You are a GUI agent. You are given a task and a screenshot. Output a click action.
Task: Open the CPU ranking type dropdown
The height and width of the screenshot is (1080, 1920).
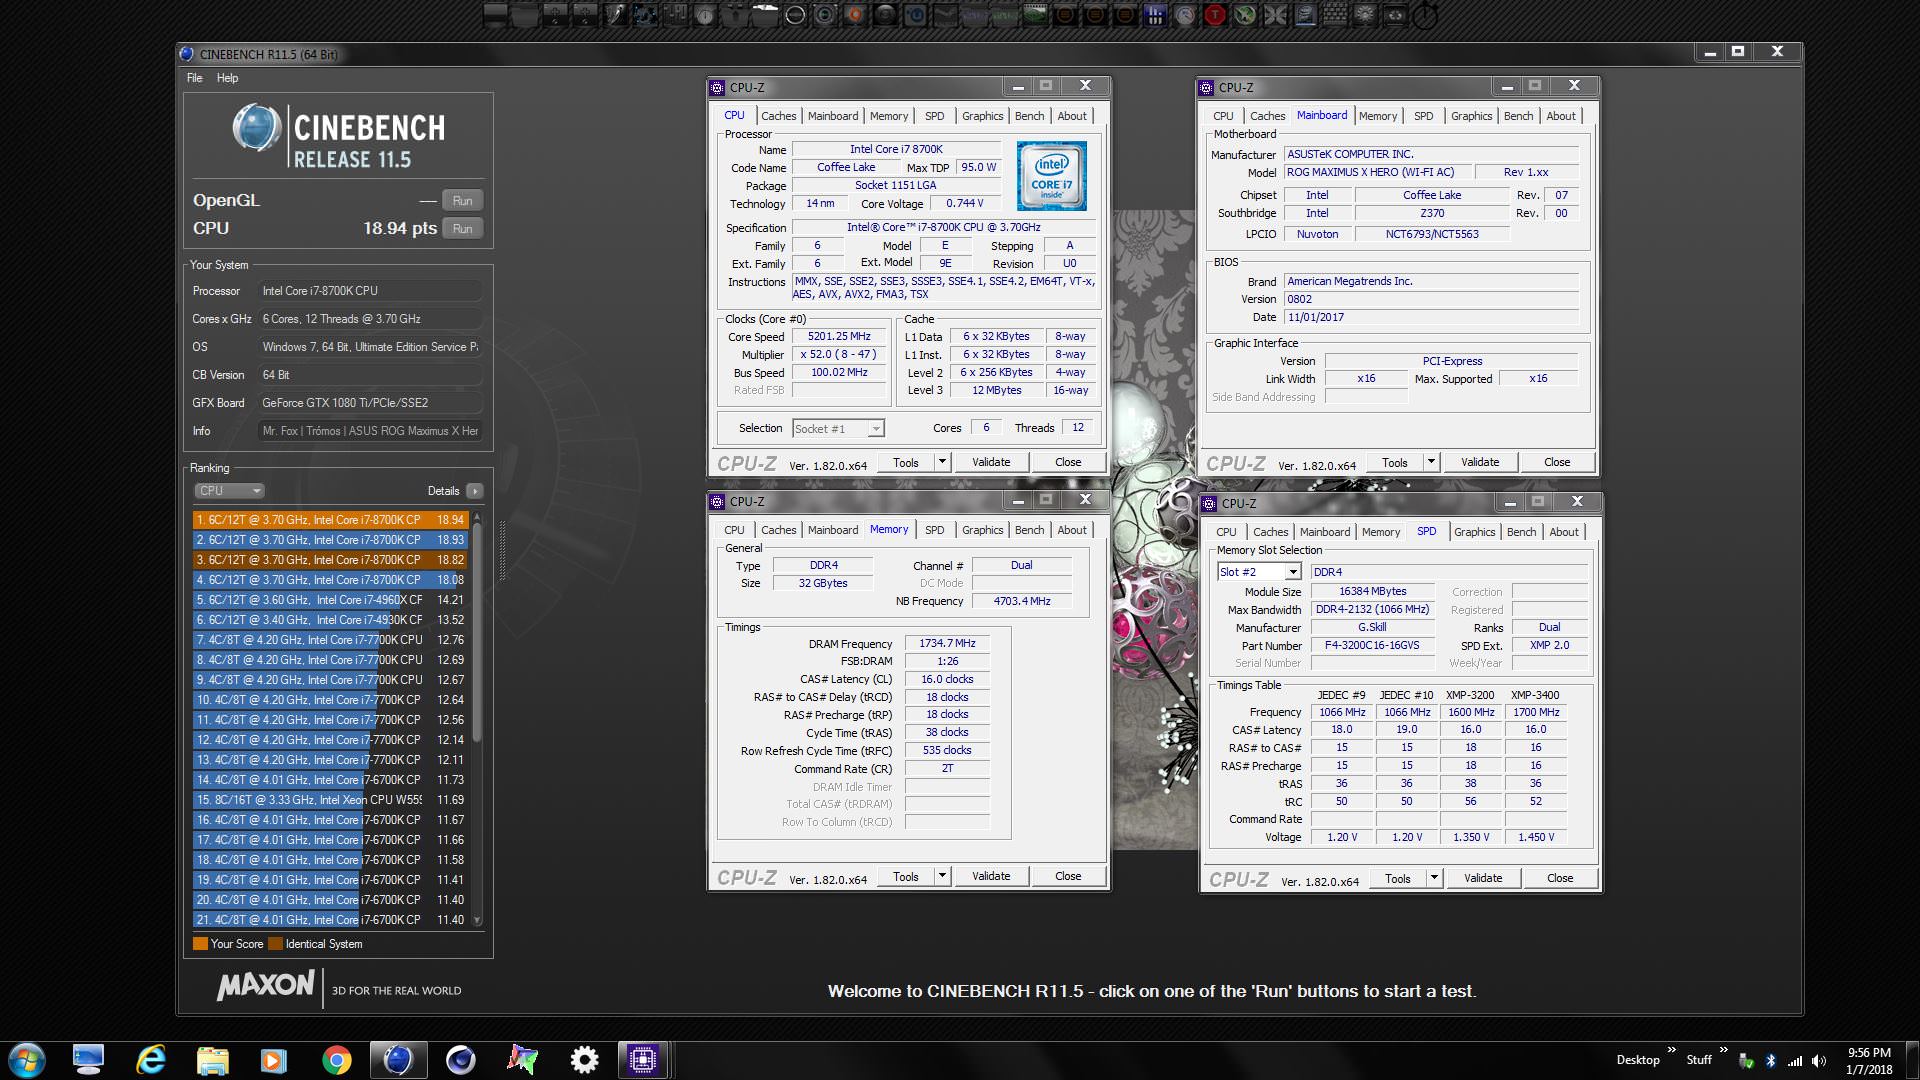[229, 491]
